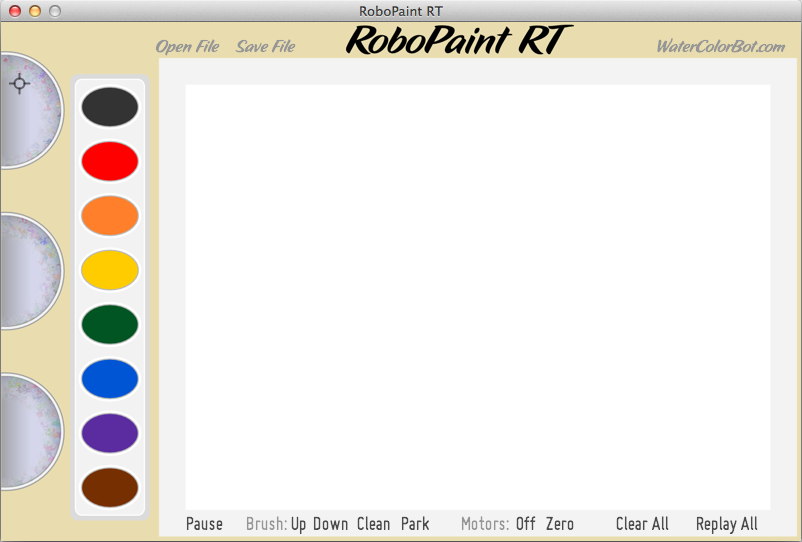Click the RoboPaint RT logo title
The image size is (802, 542).
[x=459, y=39]
